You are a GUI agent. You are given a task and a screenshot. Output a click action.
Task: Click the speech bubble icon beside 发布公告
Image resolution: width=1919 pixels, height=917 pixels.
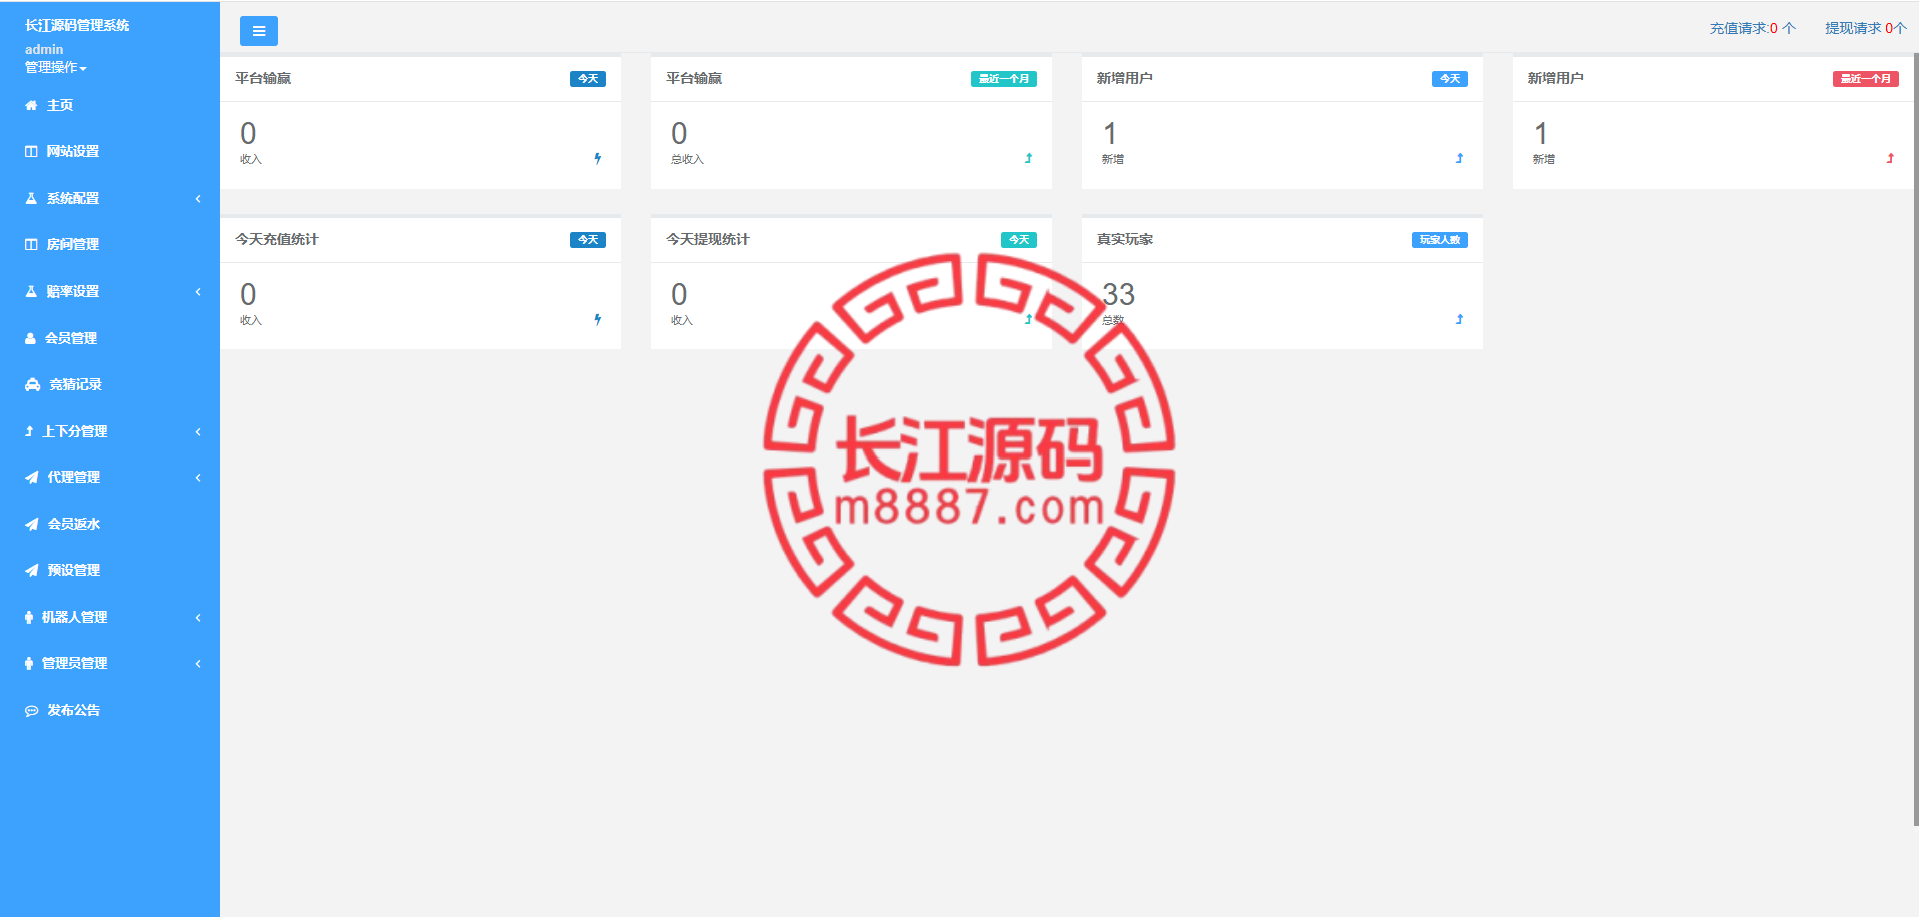(x=32, y=710)
